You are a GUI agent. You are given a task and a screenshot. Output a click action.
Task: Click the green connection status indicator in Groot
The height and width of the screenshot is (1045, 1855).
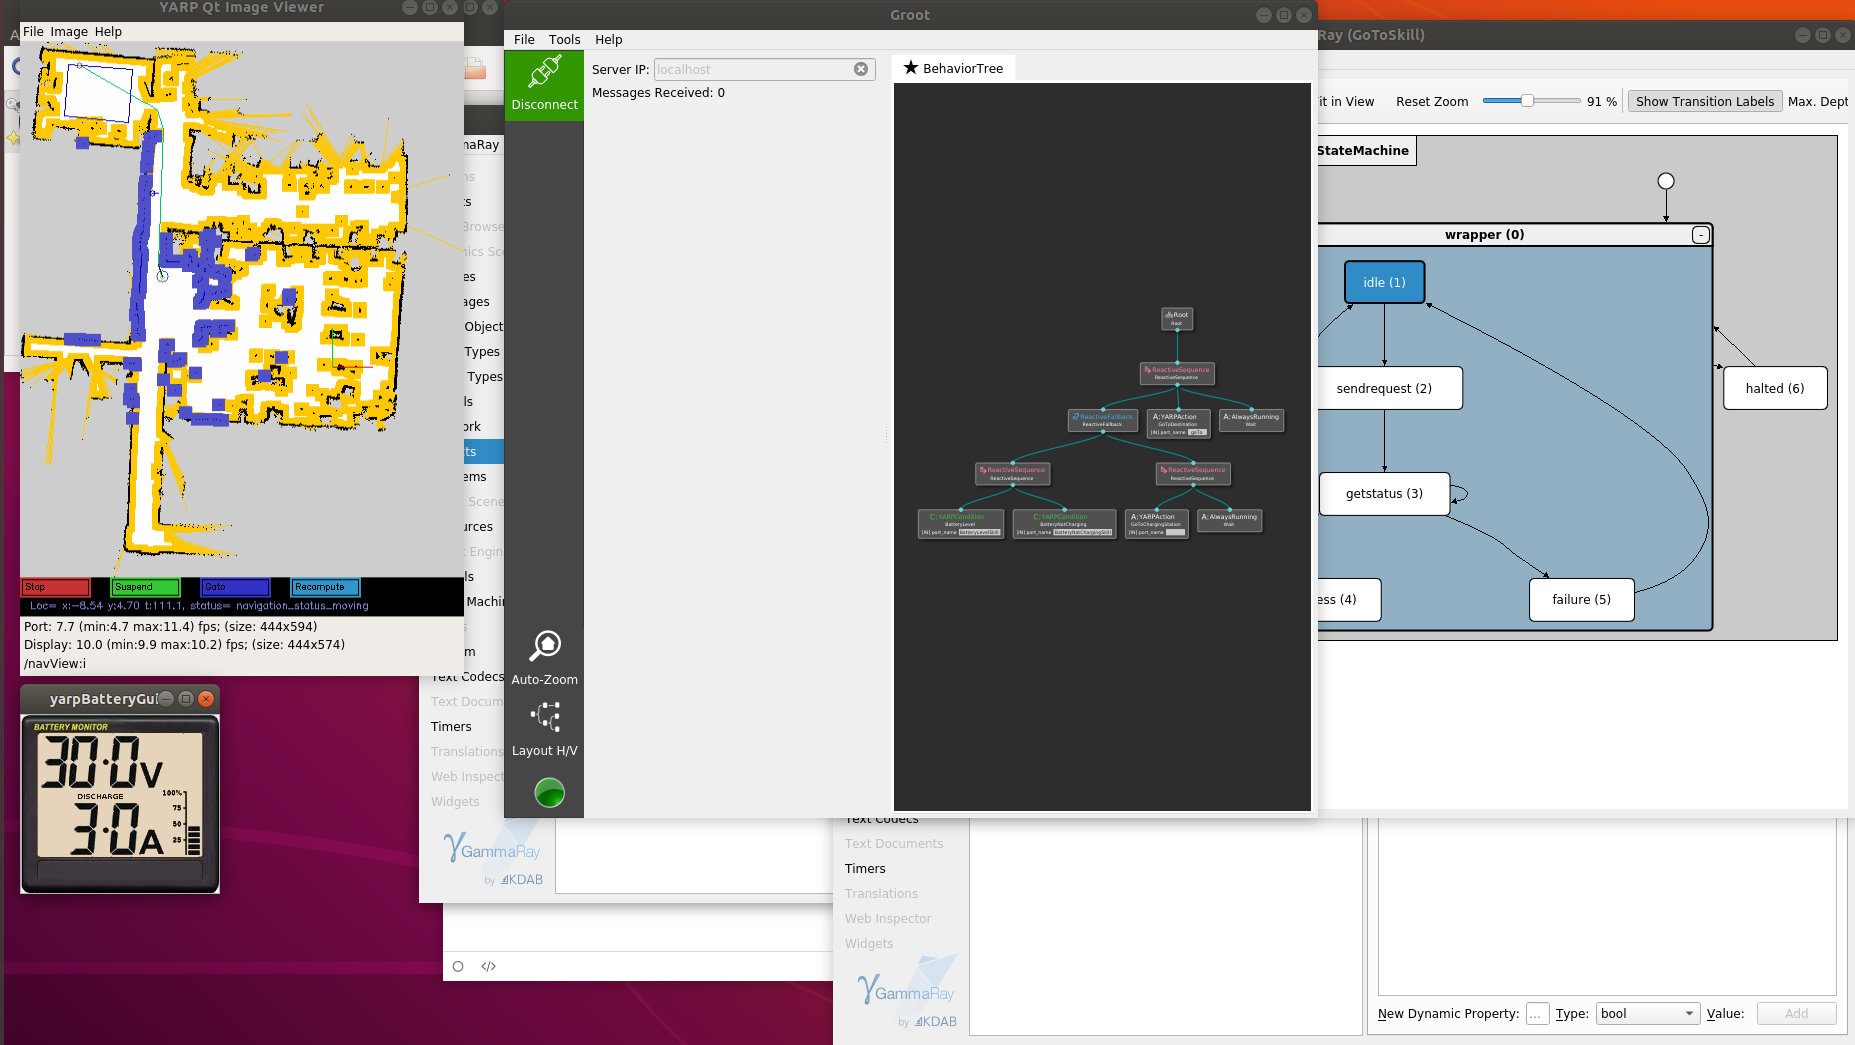pyautogui.click(x=549, y=792)
